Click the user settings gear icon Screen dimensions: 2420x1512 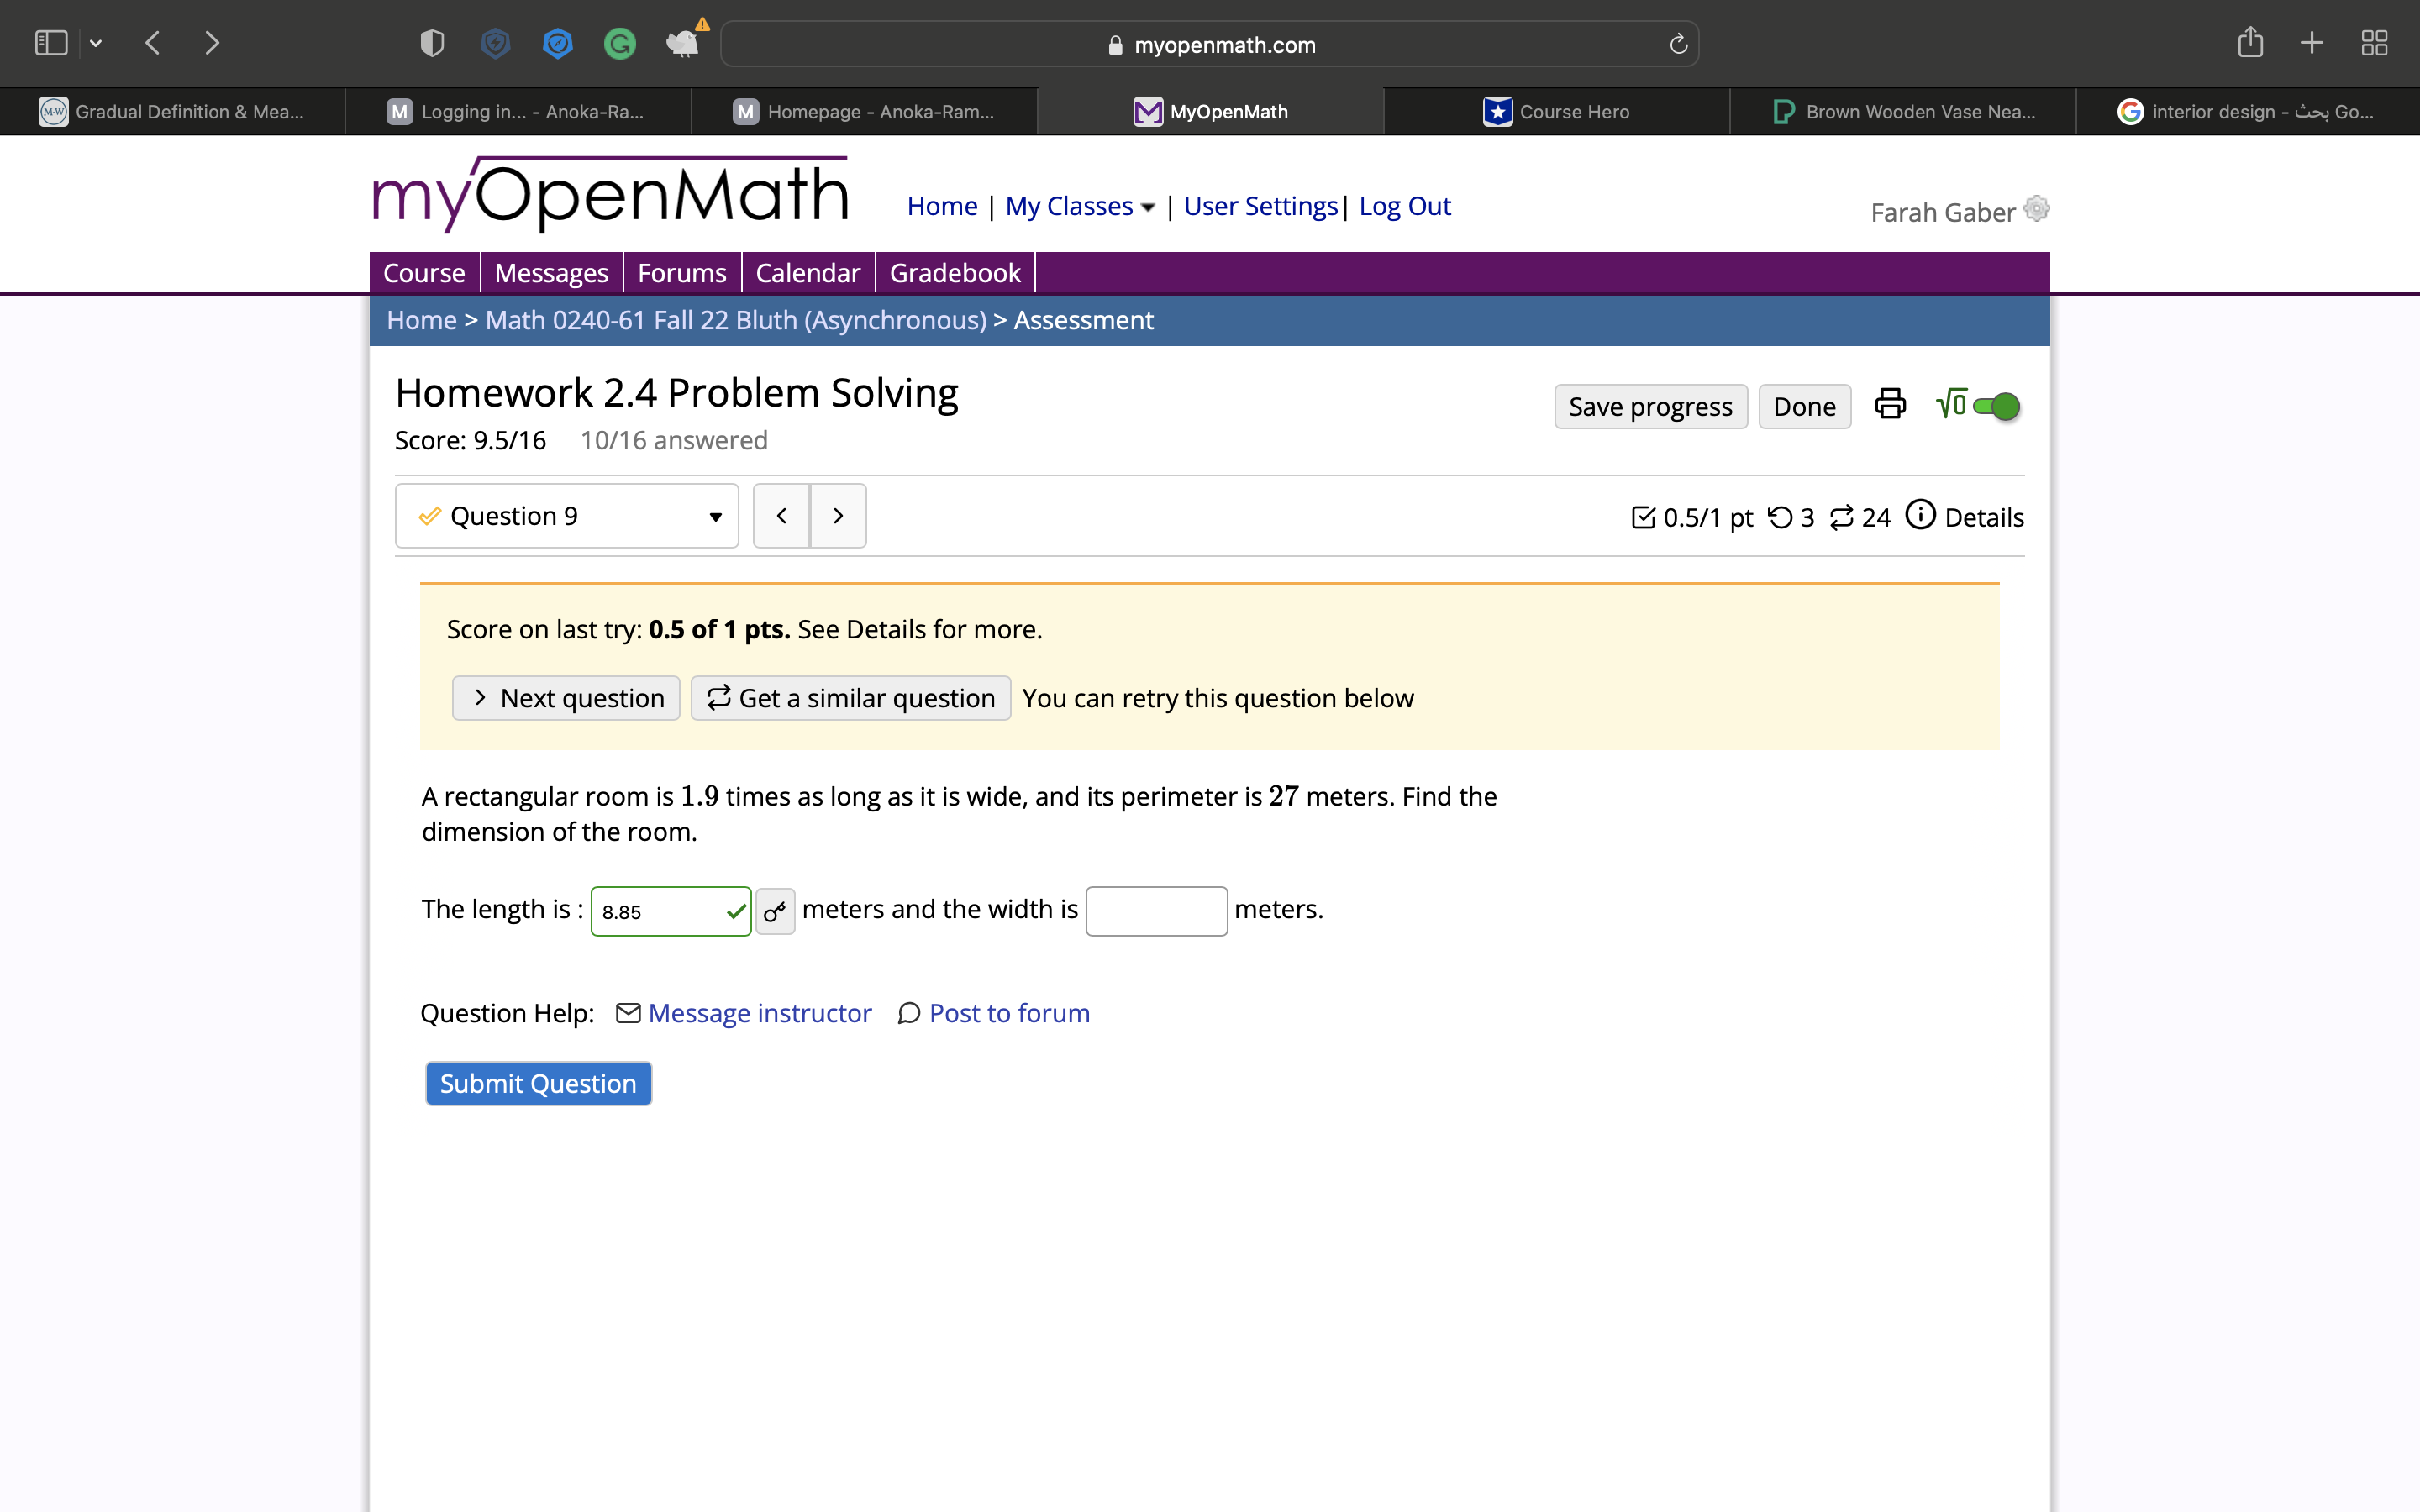click(x=2036, y=209)
